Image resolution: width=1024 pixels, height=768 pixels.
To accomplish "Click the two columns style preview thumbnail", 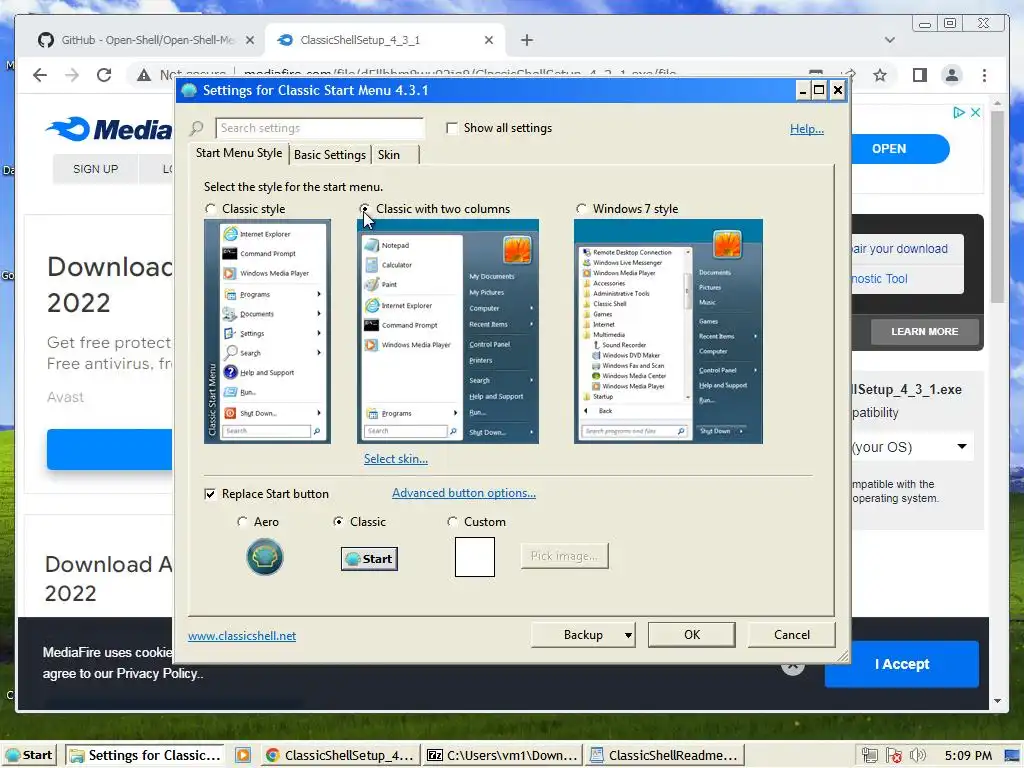I will tap(447, 331).
